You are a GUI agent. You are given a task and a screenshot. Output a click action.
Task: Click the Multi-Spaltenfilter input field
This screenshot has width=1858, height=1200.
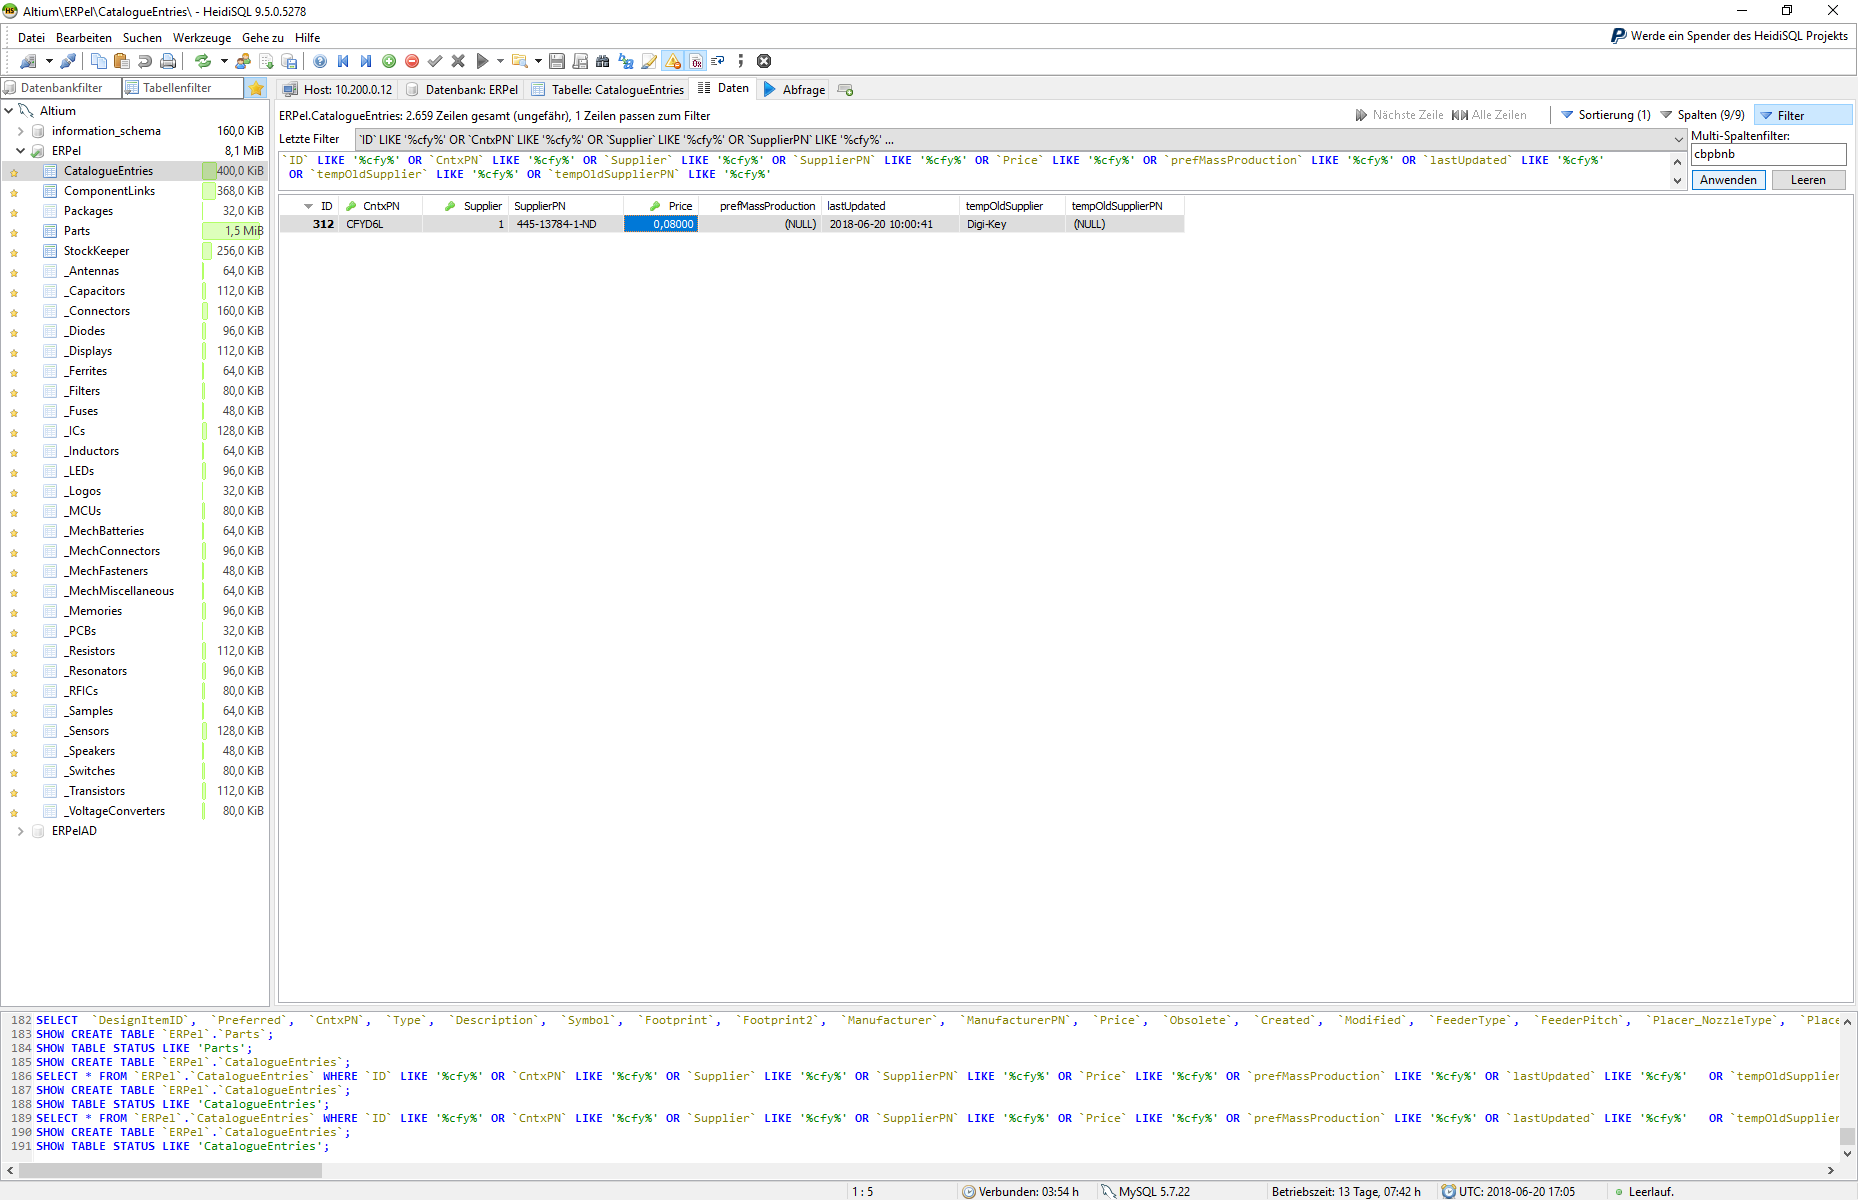[x=1768, y=155]
